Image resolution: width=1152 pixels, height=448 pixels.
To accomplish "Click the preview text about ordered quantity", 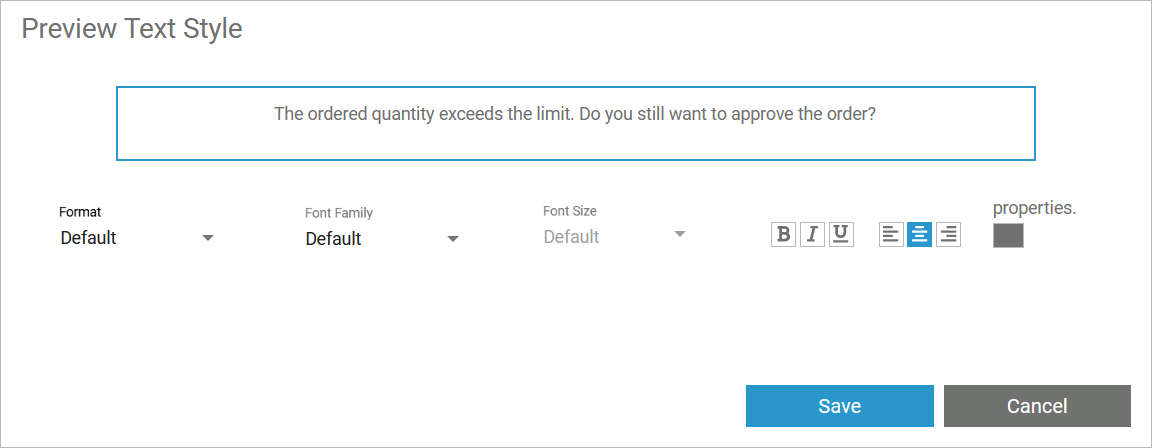I will [575, 114].
